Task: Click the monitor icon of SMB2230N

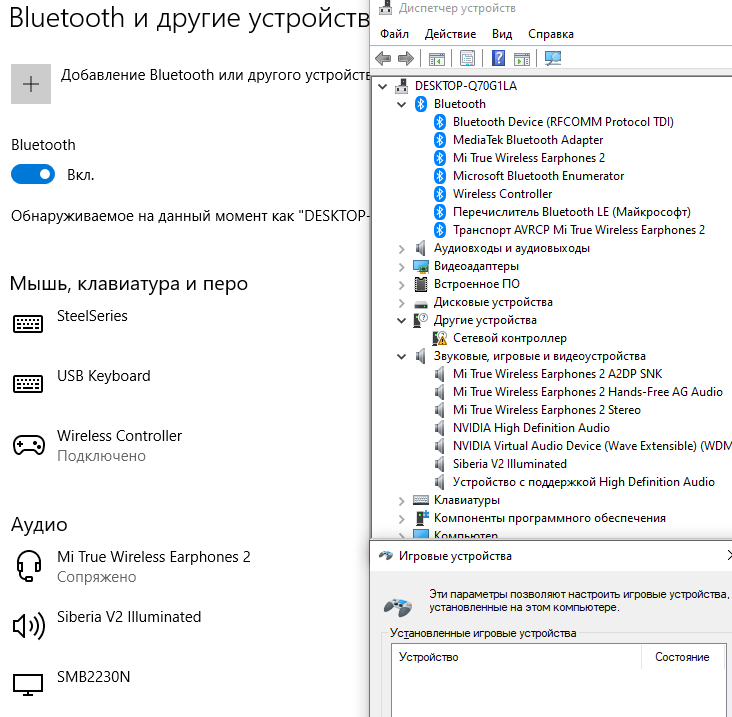Action: tap(28, 685)
